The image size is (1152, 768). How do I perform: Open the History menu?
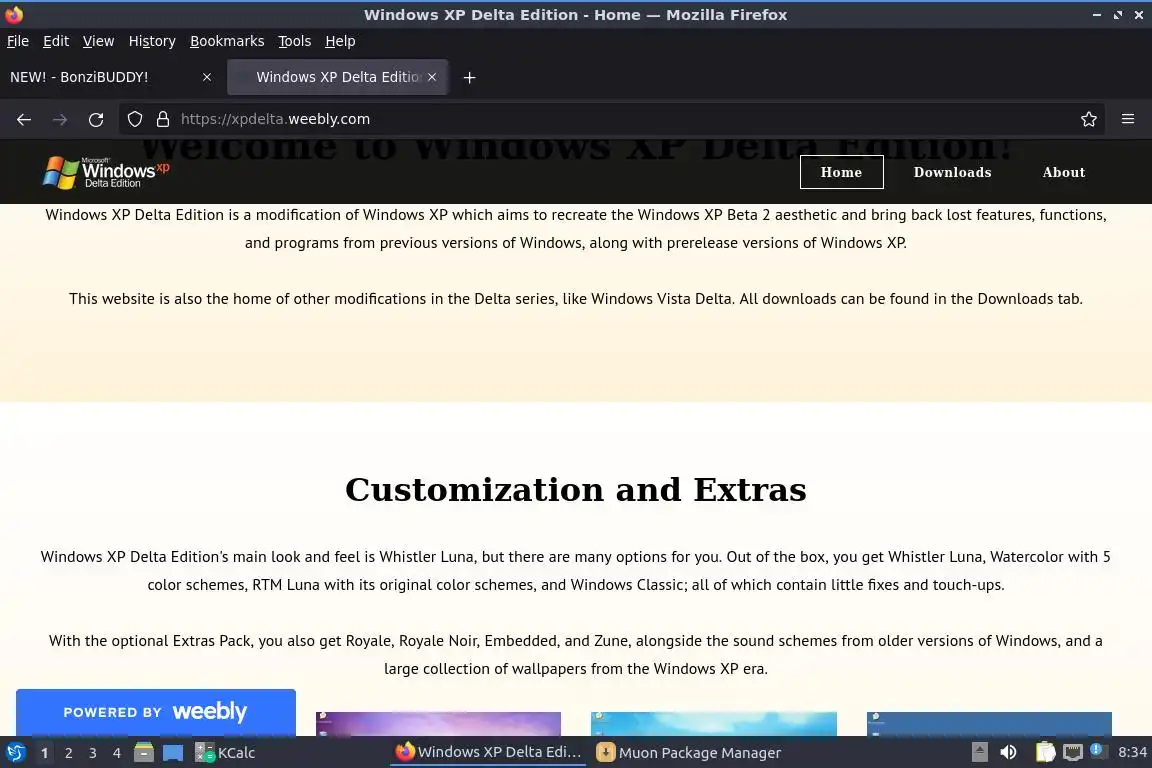[x=152, y=41]
